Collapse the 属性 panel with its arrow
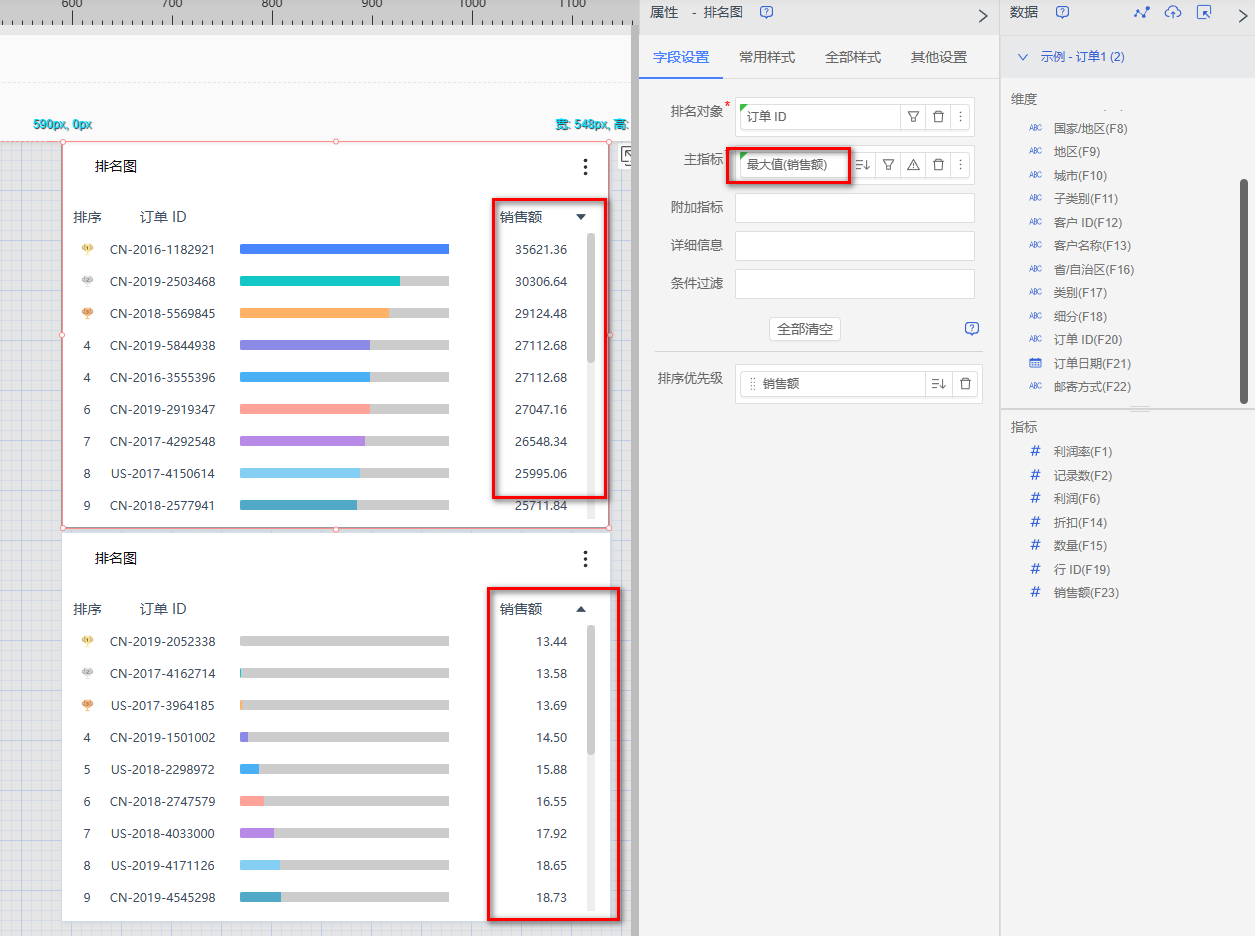 982,15
